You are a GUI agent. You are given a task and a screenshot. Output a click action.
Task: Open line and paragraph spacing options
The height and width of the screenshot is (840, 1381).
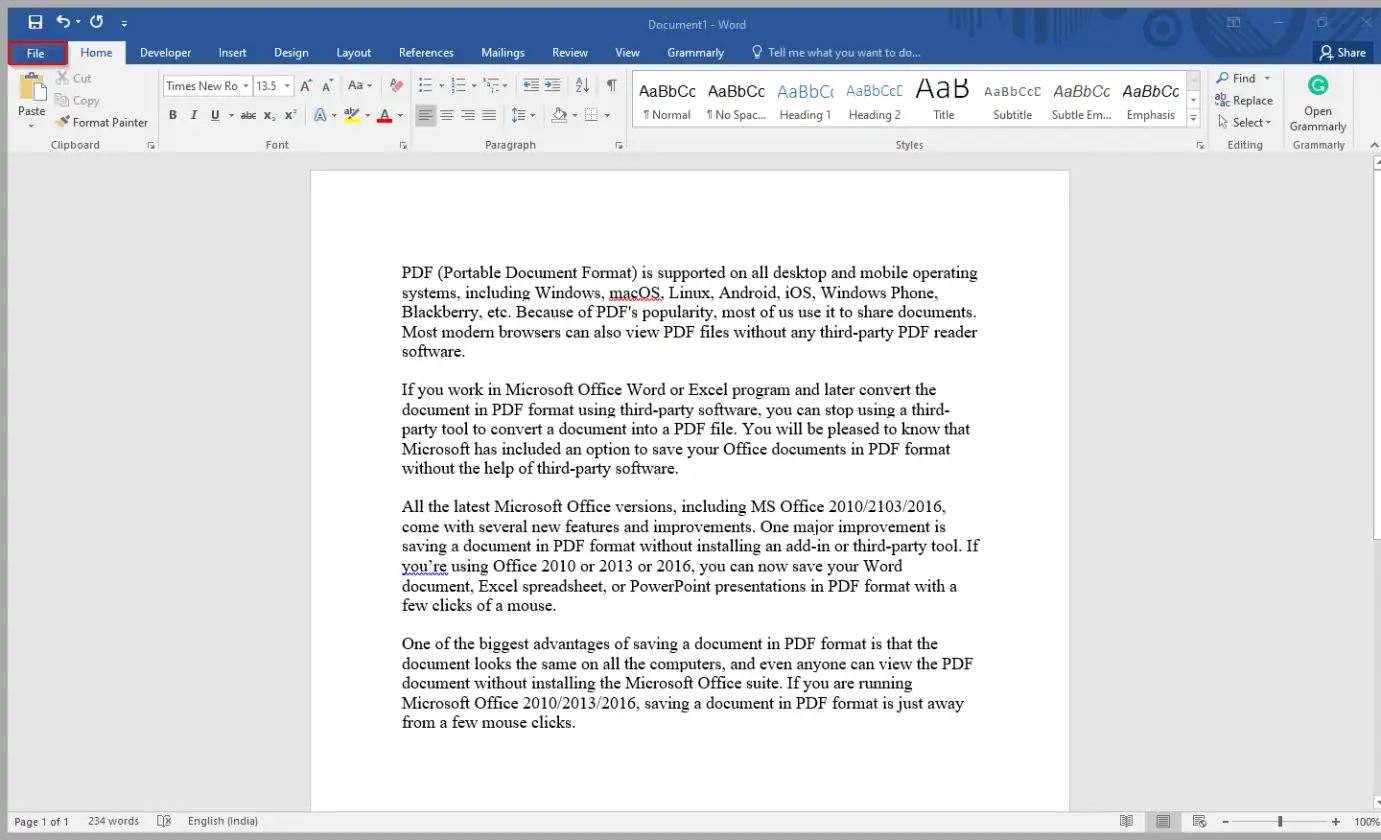point(523,115)
